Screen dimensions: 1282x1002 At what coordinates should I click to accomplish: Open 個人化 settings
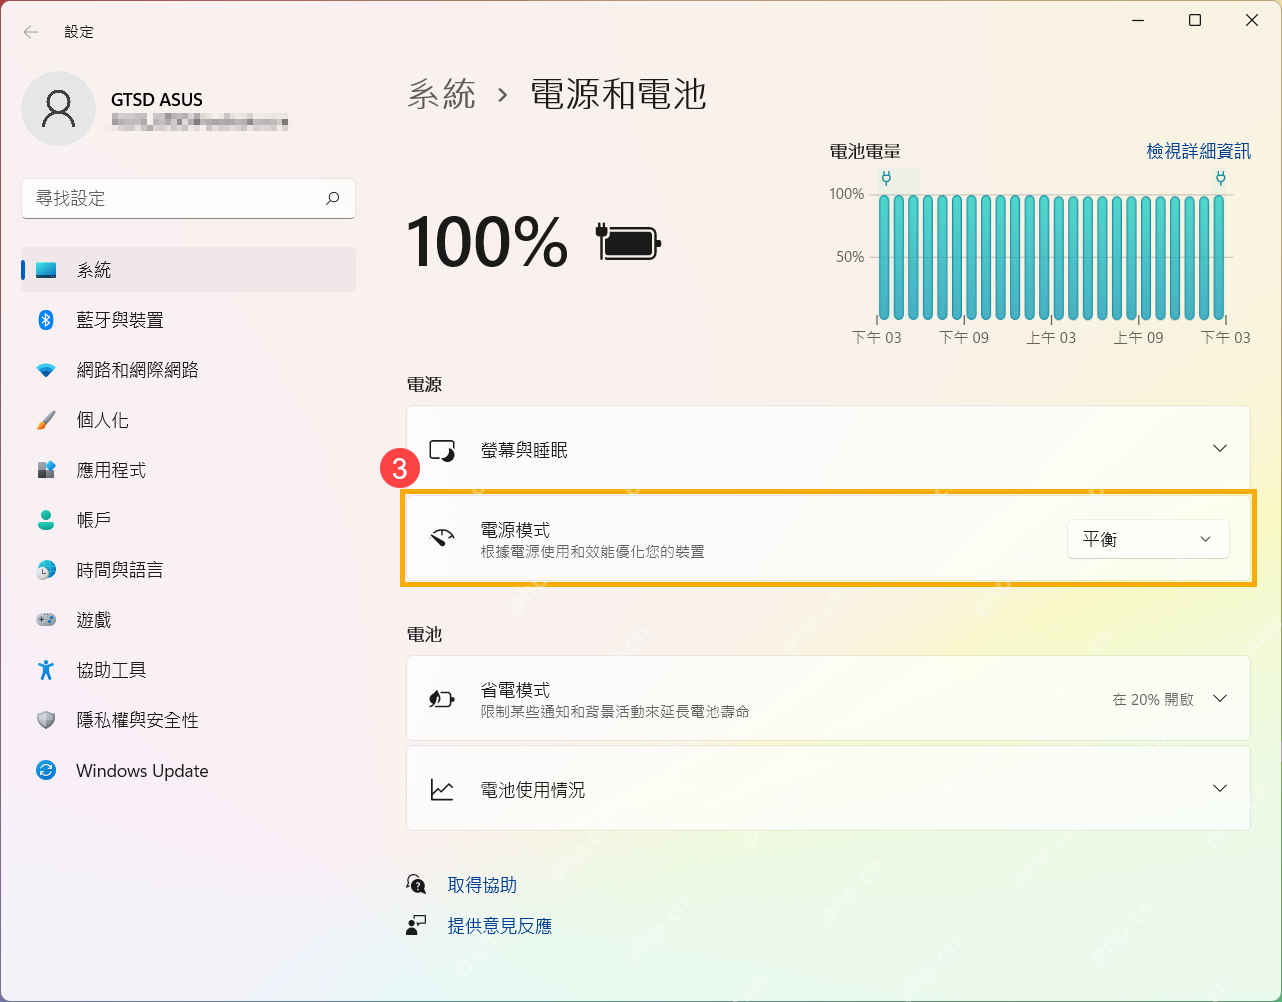[x=188, y=420]
